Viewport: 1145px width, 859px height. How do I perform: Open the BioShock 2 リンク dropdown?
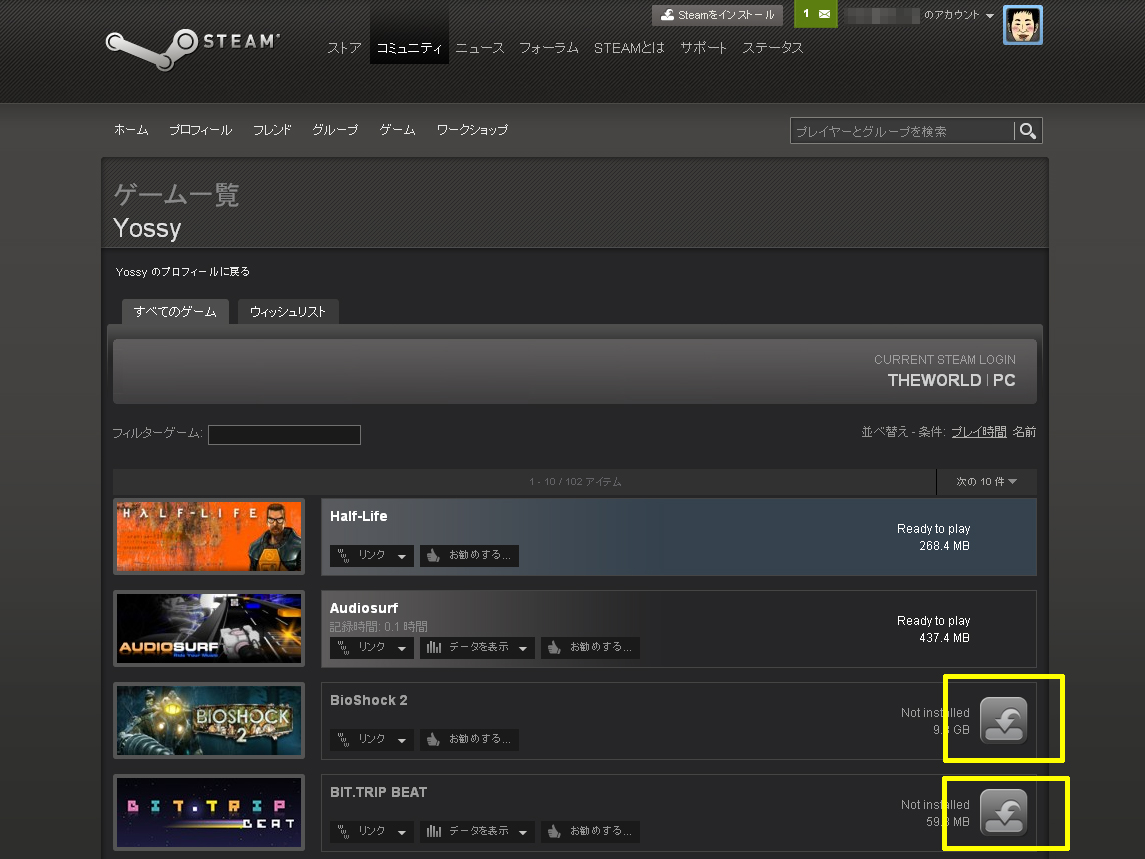point(372,739)
